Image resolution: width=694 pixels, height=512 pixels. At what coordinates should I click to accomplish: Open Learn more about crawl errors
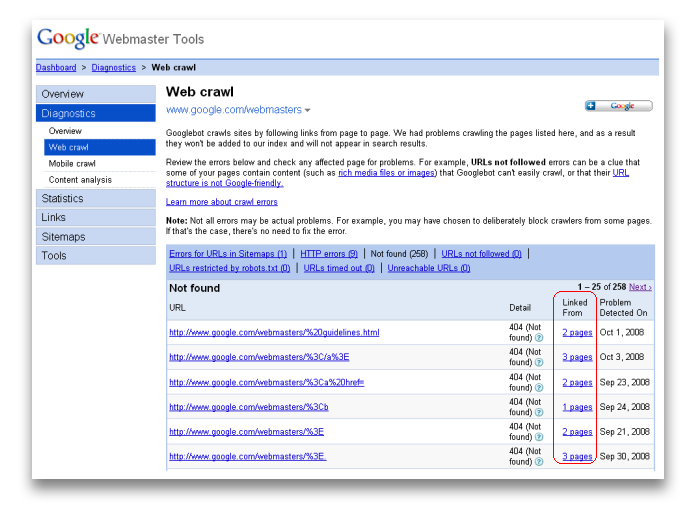coord(222,202)
